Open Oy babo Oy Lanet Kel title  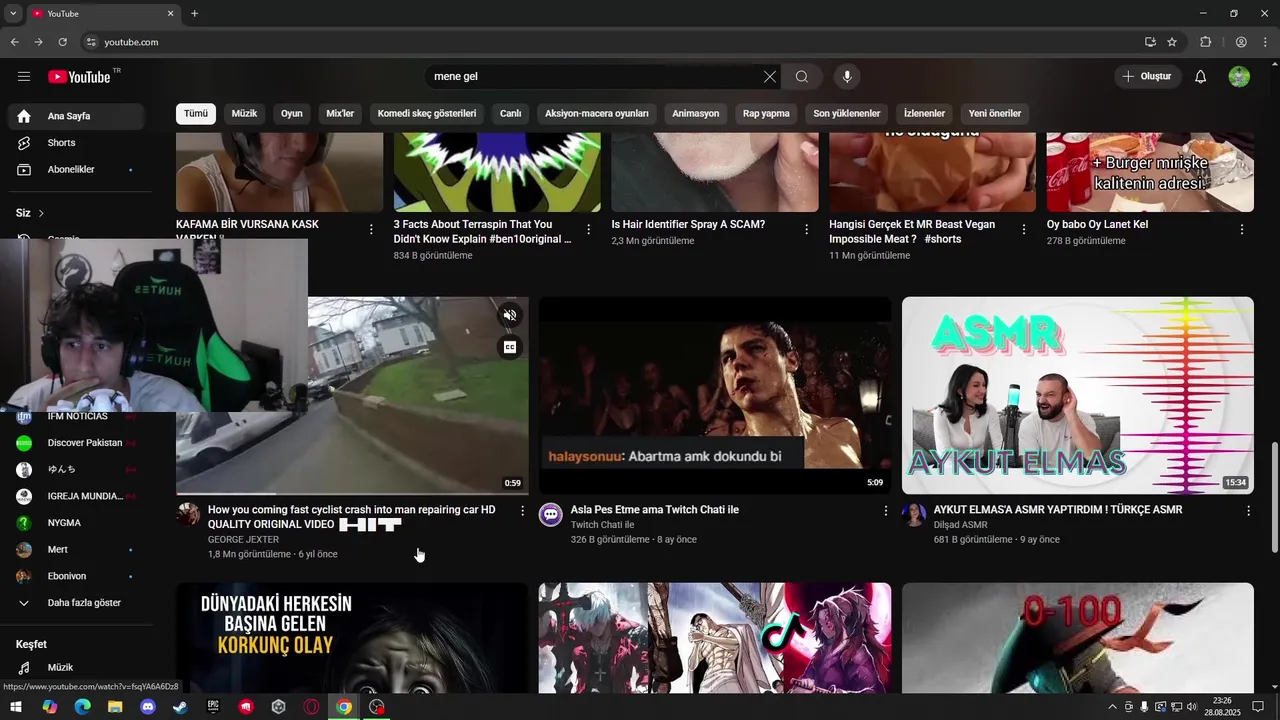(x=1097, y=225)
